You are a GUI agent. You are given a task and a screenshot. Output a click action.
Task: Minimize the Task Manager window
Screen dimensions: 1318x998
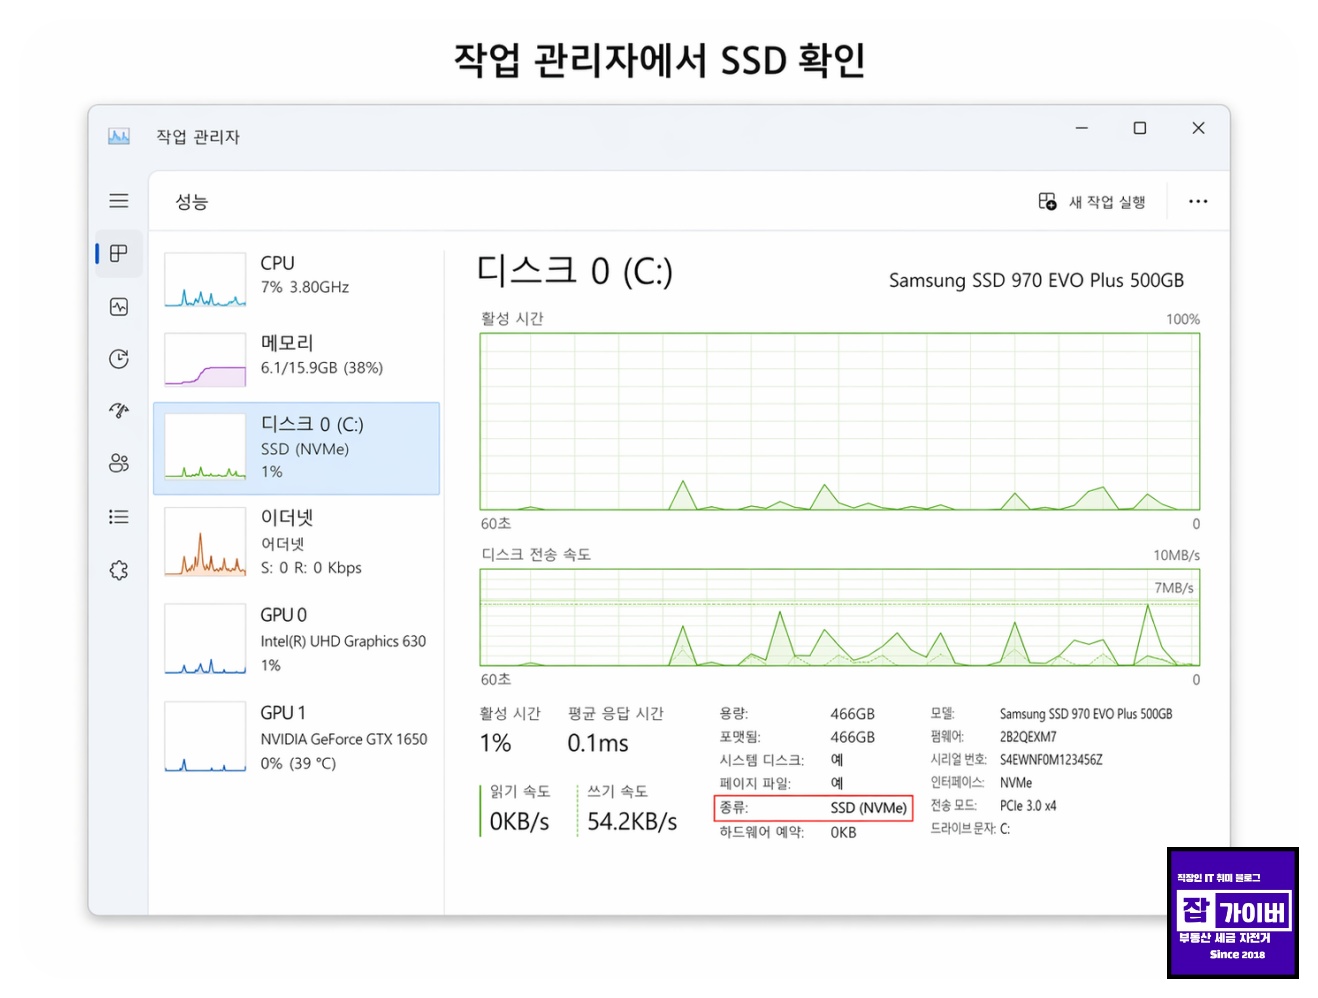(x=1081, y=128)
